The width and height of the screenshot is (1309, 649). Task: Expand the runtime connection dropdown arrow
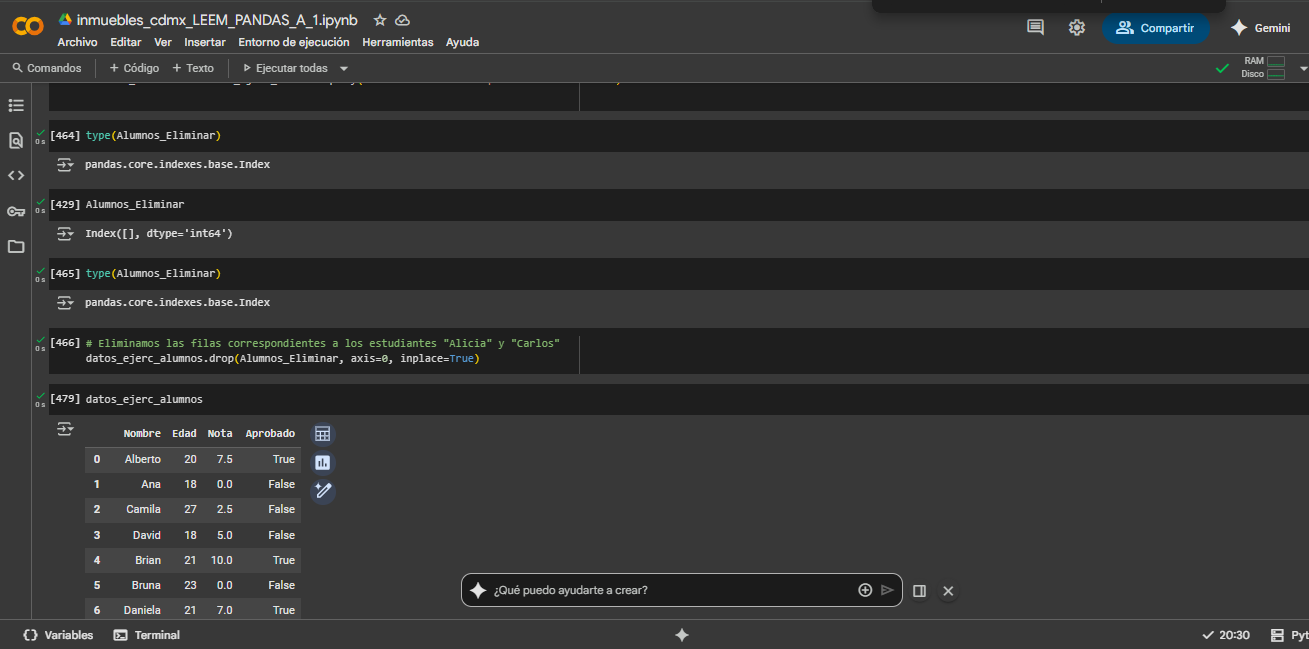(1303, 68)
